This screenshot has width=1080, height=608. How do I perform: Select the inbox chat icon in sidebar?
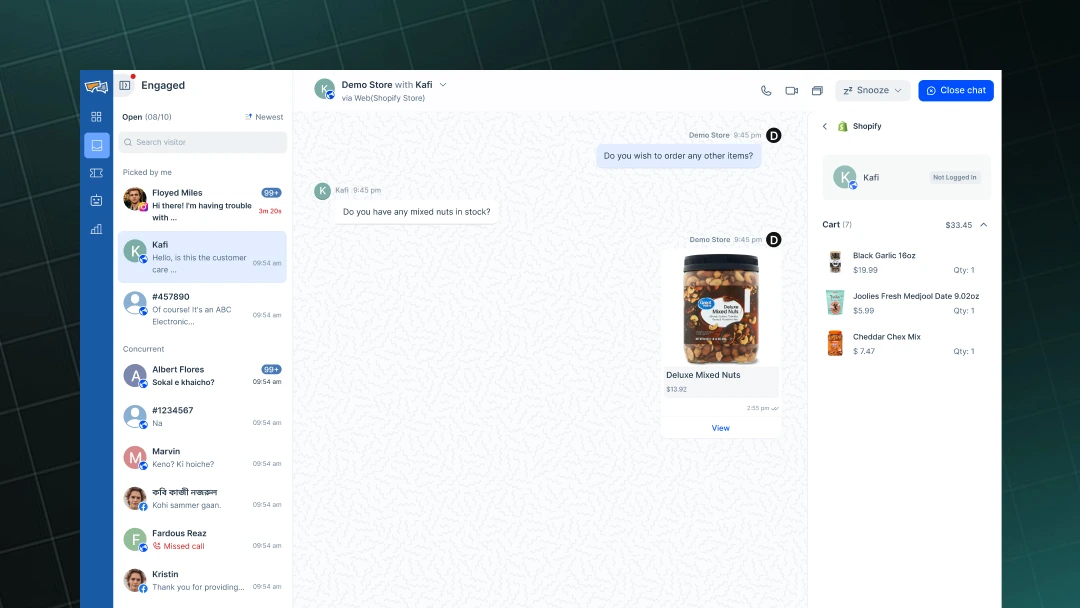coord(96,145)
